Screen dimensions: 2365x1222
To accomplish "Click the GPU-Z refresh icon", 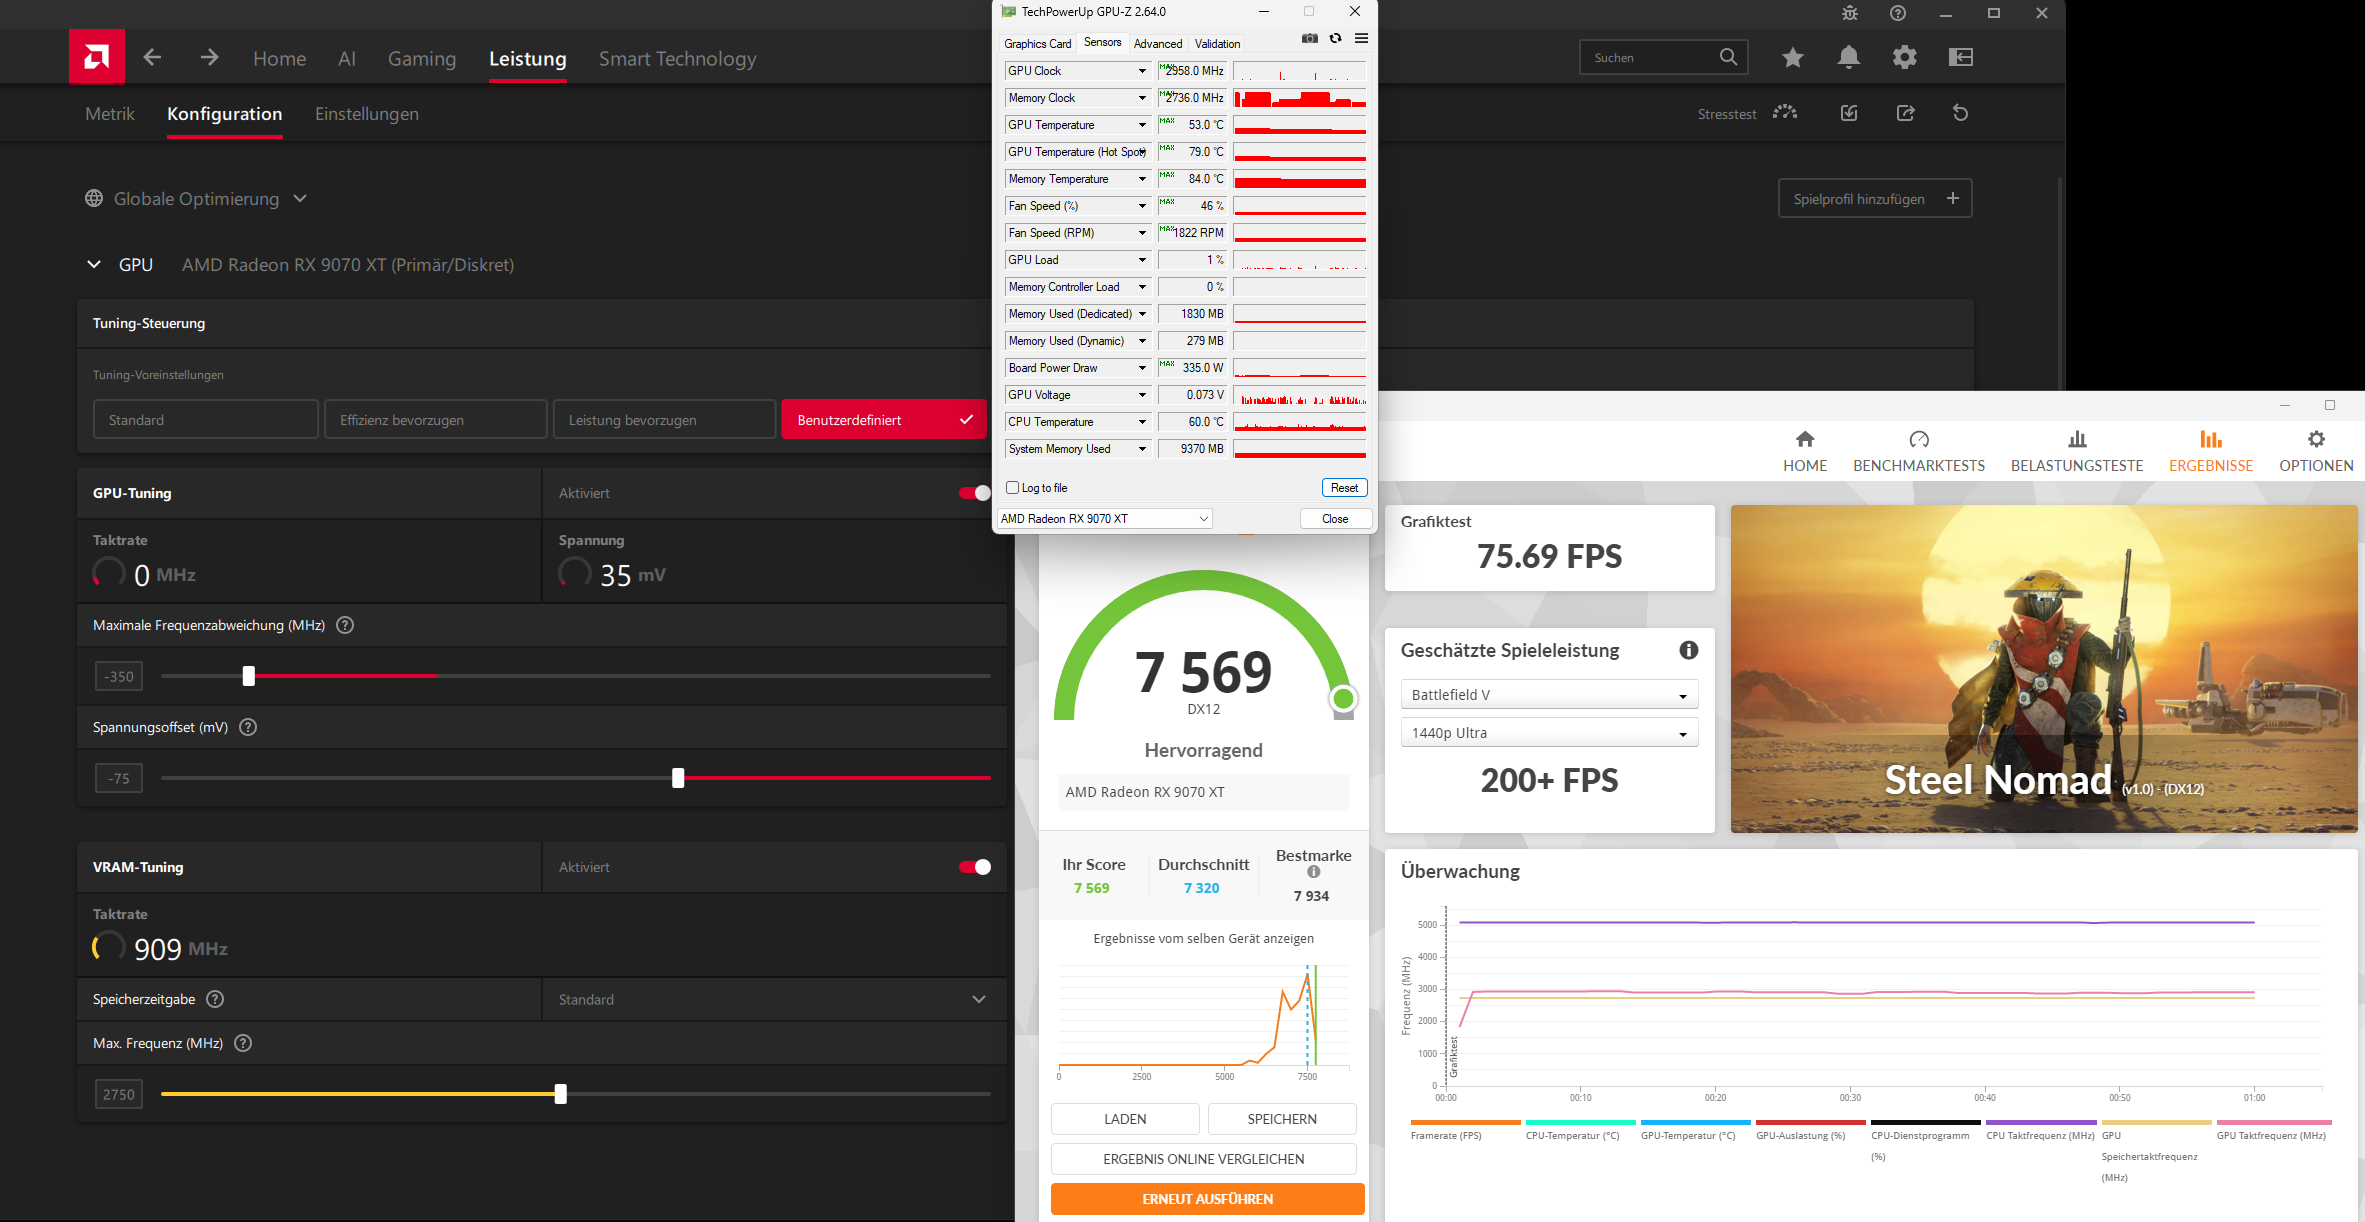I will pyautogui.click(x=1335, y=39).
